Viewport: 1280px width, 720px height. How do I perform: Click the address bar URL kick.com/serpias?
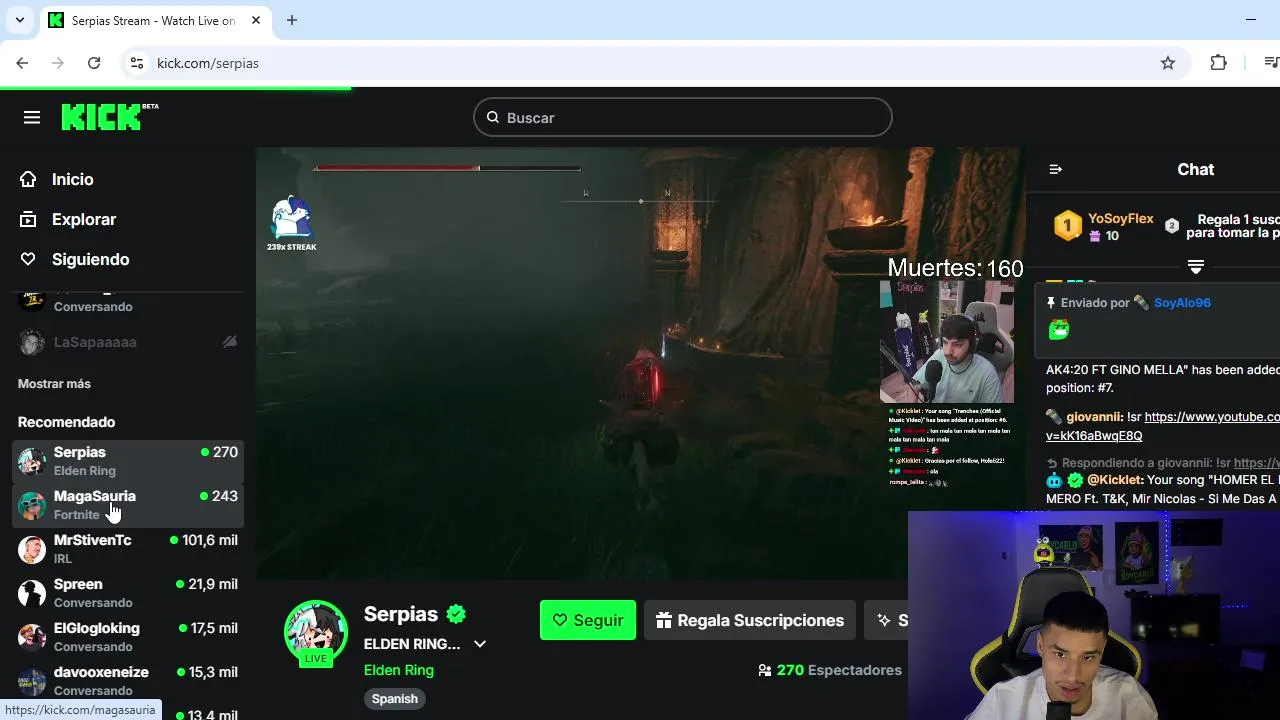pyautogui.click(x=208, y=63)
